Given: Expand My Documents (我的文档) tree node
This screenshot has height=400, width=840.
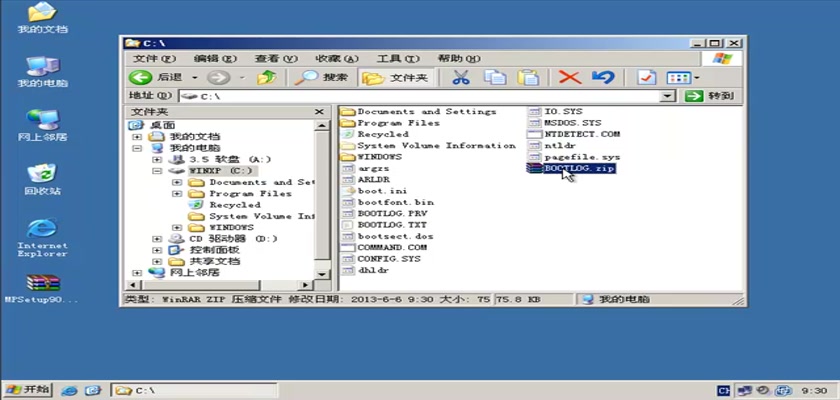Looking at the screenshot, I should coord(137,137).
